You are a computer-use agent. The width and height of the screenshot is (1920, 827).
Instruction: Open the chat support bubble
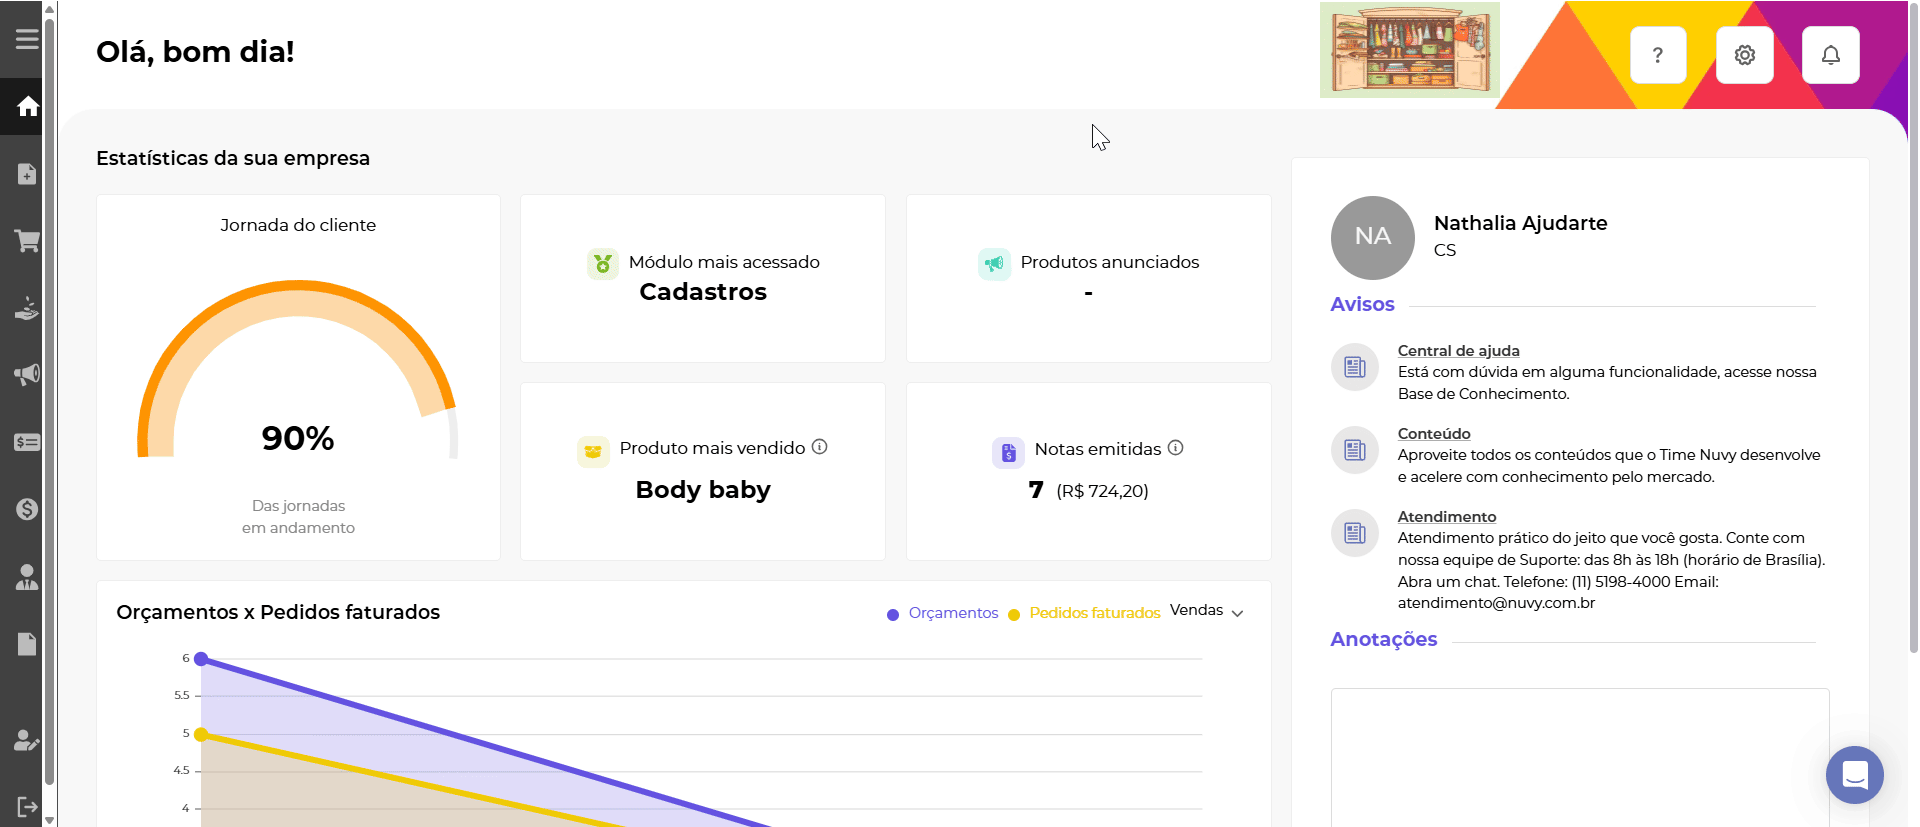1854,775
